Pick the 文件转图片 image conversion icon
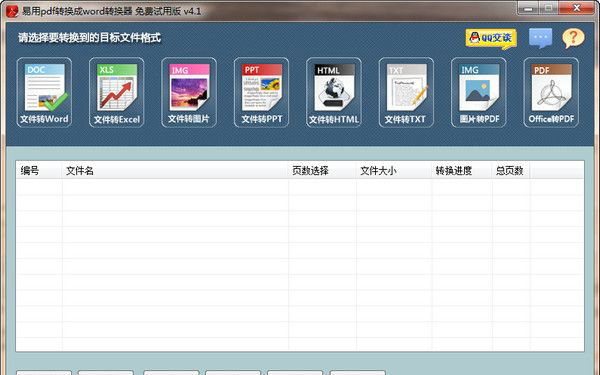 coord(189,92)
